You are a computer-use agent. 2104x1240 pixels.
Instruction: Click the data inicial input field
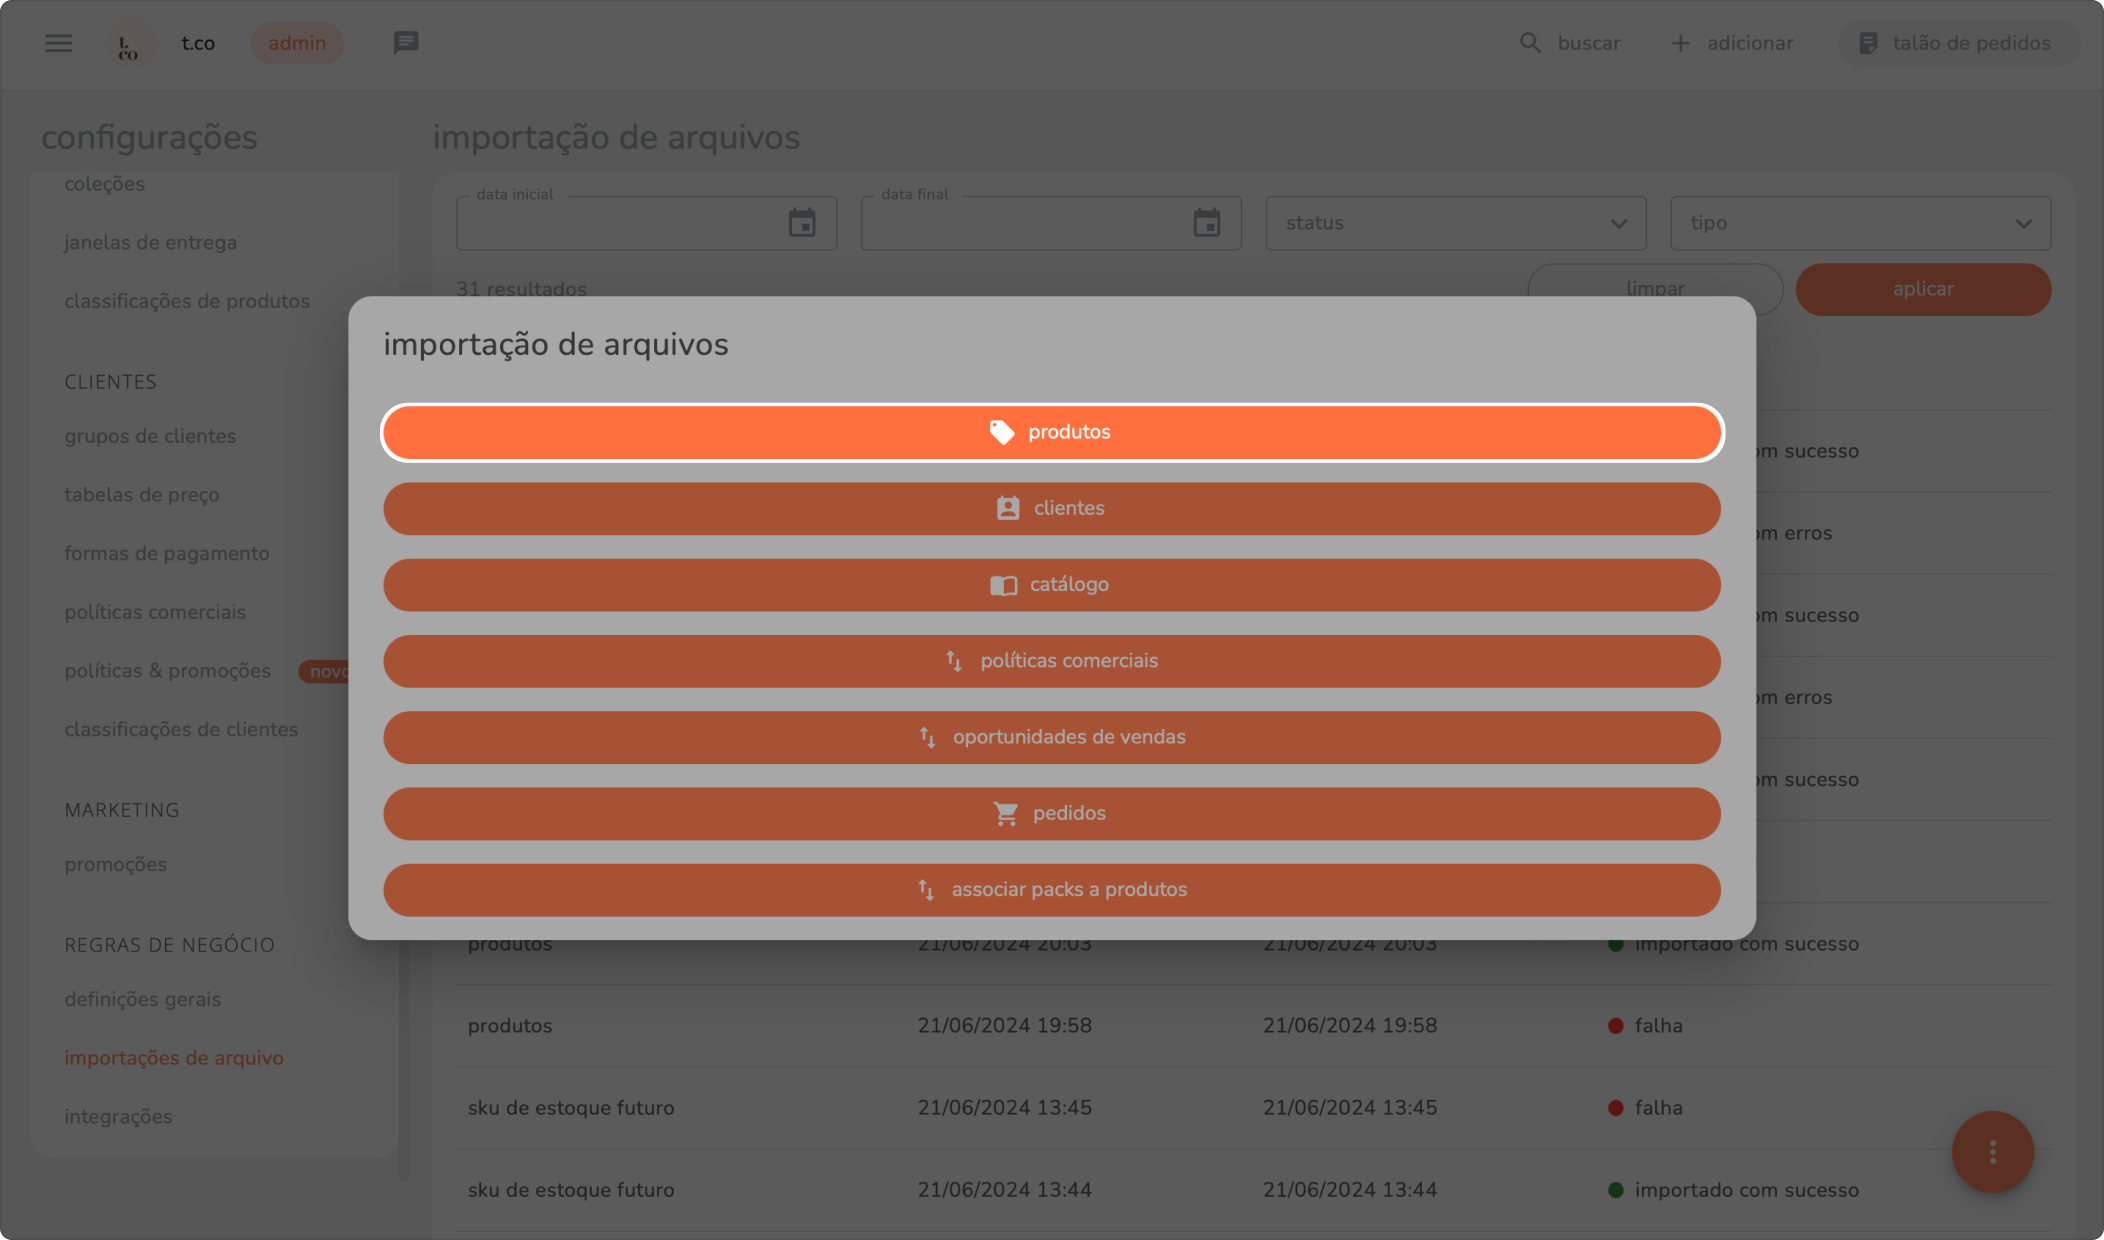click(x=620, y=224)
